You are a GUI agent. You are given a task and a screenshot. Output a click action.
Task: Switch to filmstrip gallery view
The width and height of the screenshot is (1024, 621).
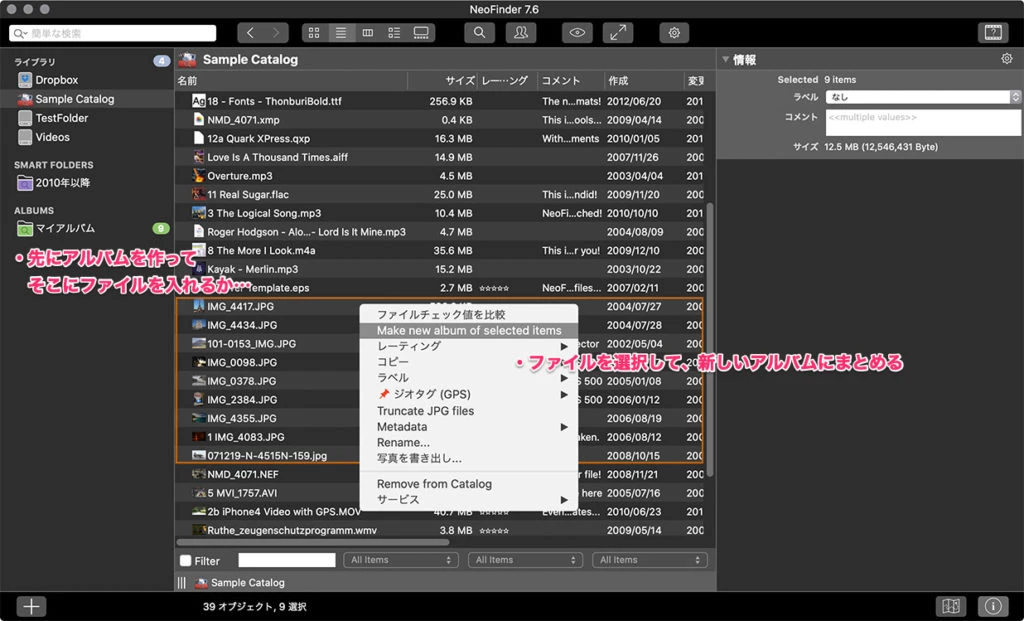pyautogui.click(x=421, y=33)
